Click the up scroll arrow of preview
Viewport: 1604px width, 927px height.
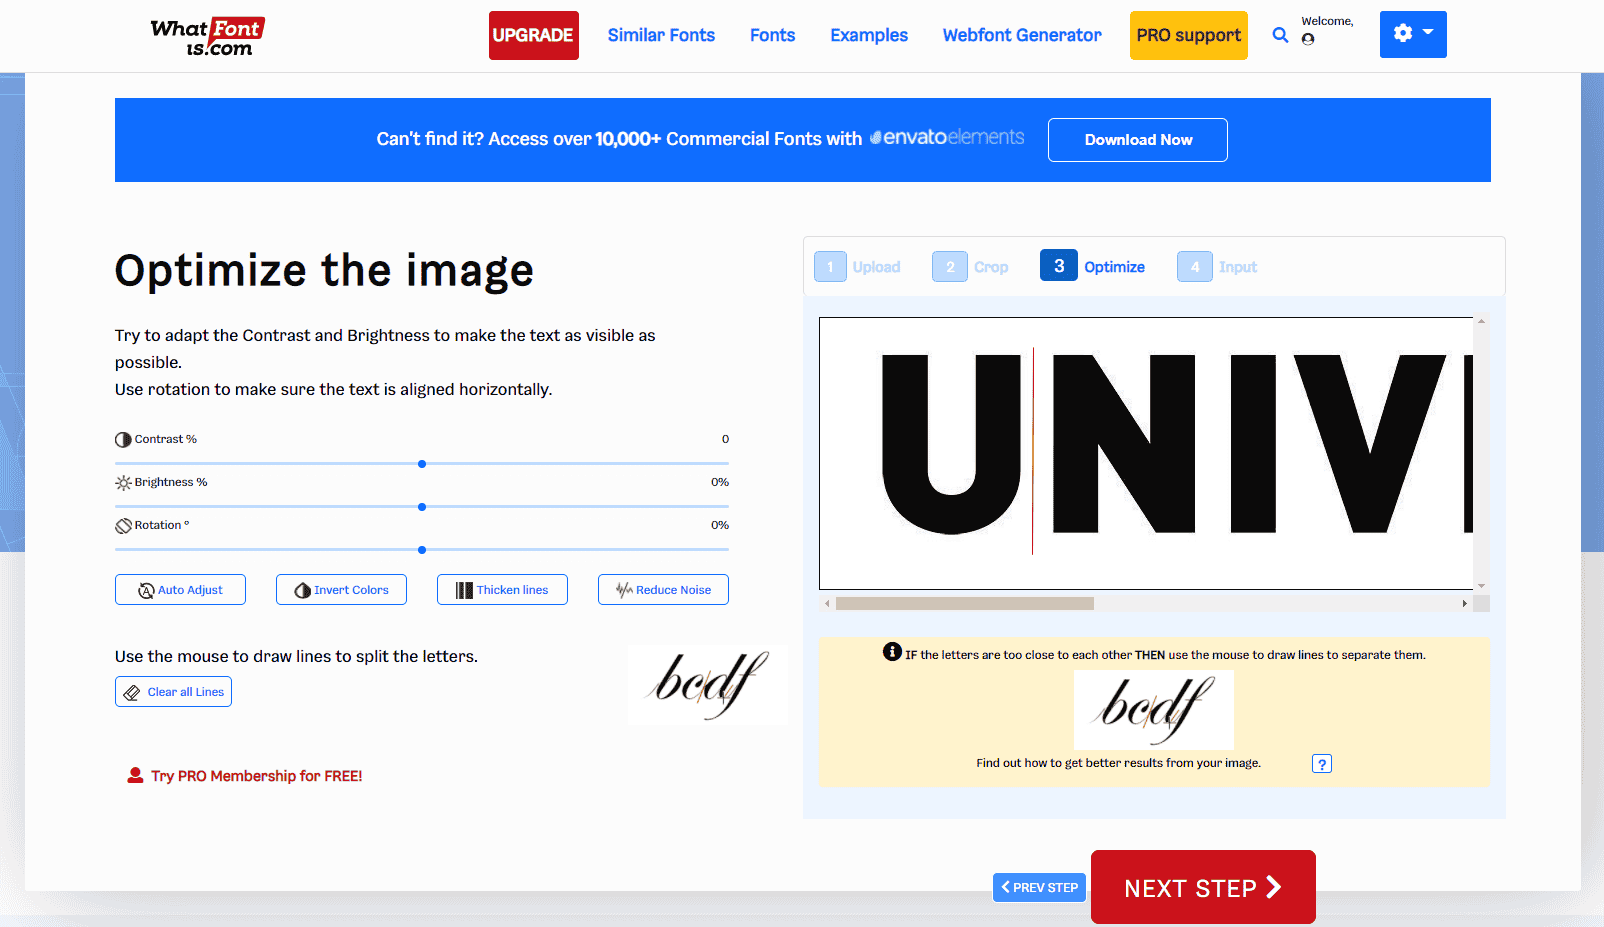(1482, 322)
